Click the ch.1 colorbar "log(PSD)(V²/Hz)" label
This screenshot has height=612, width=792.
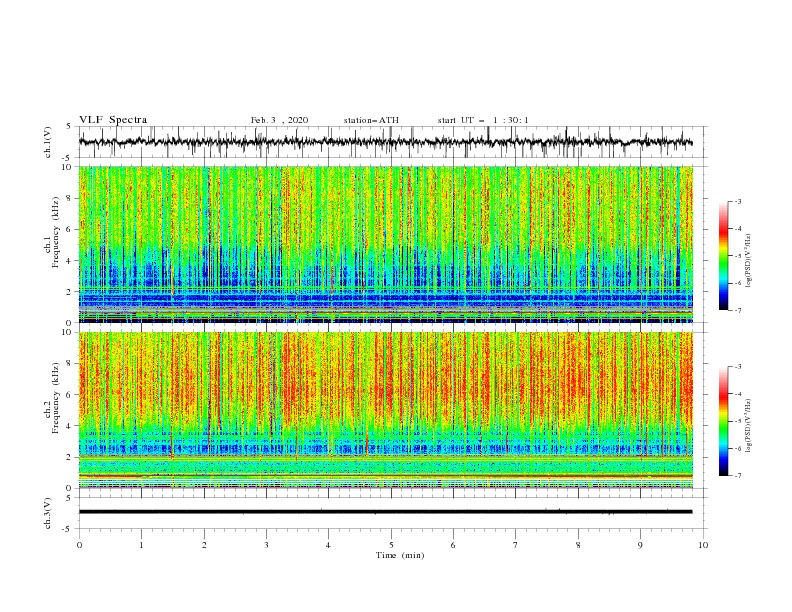click(x=749, y=261)
